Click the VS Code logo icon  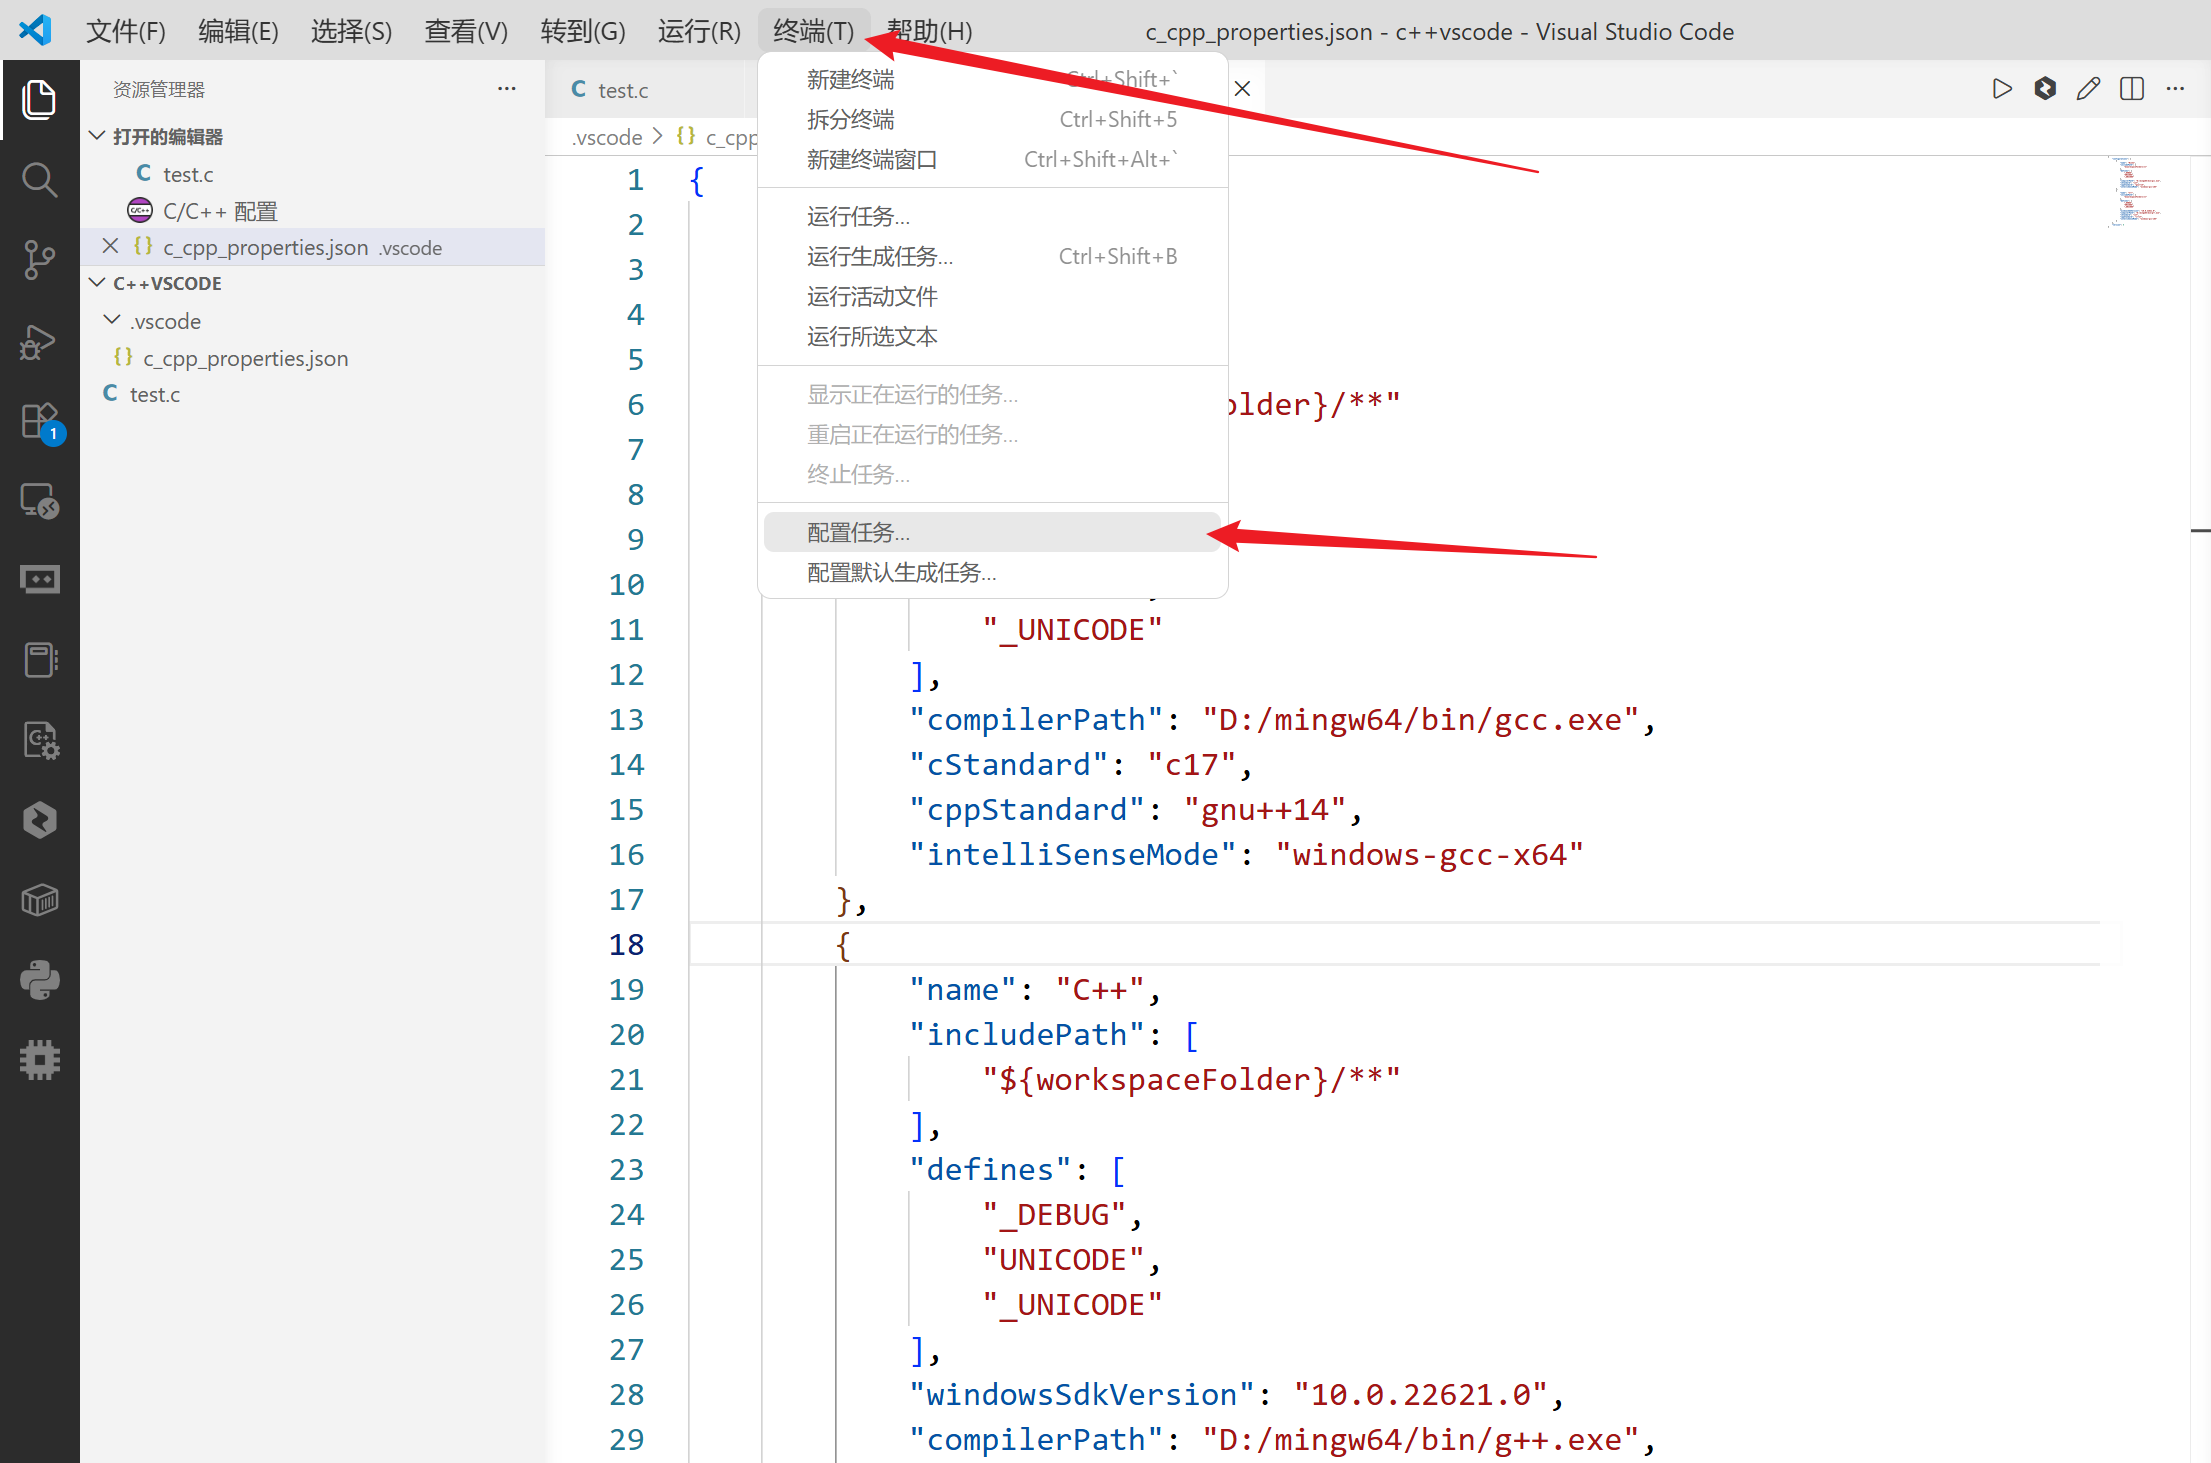[35, 30]
